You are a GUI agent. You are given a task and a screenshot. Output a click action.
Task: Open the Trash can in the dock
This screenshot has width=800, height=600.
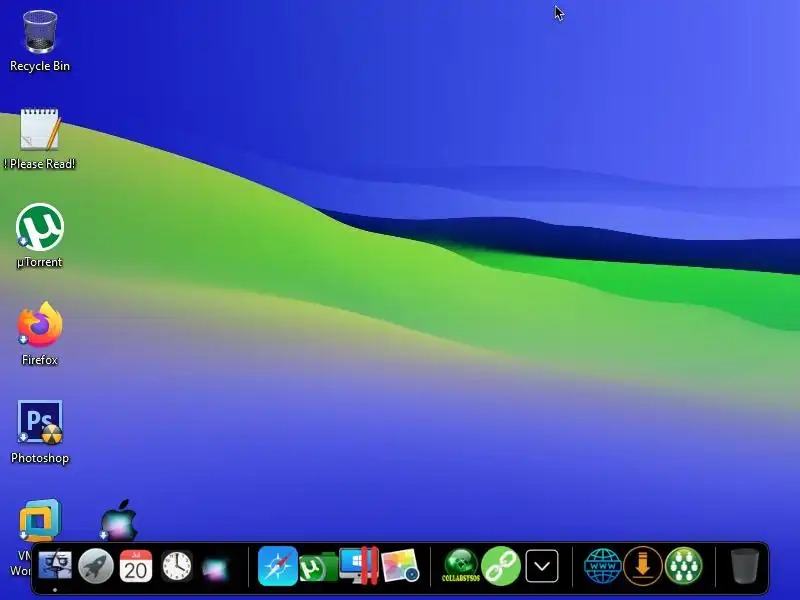coord(745,566)
